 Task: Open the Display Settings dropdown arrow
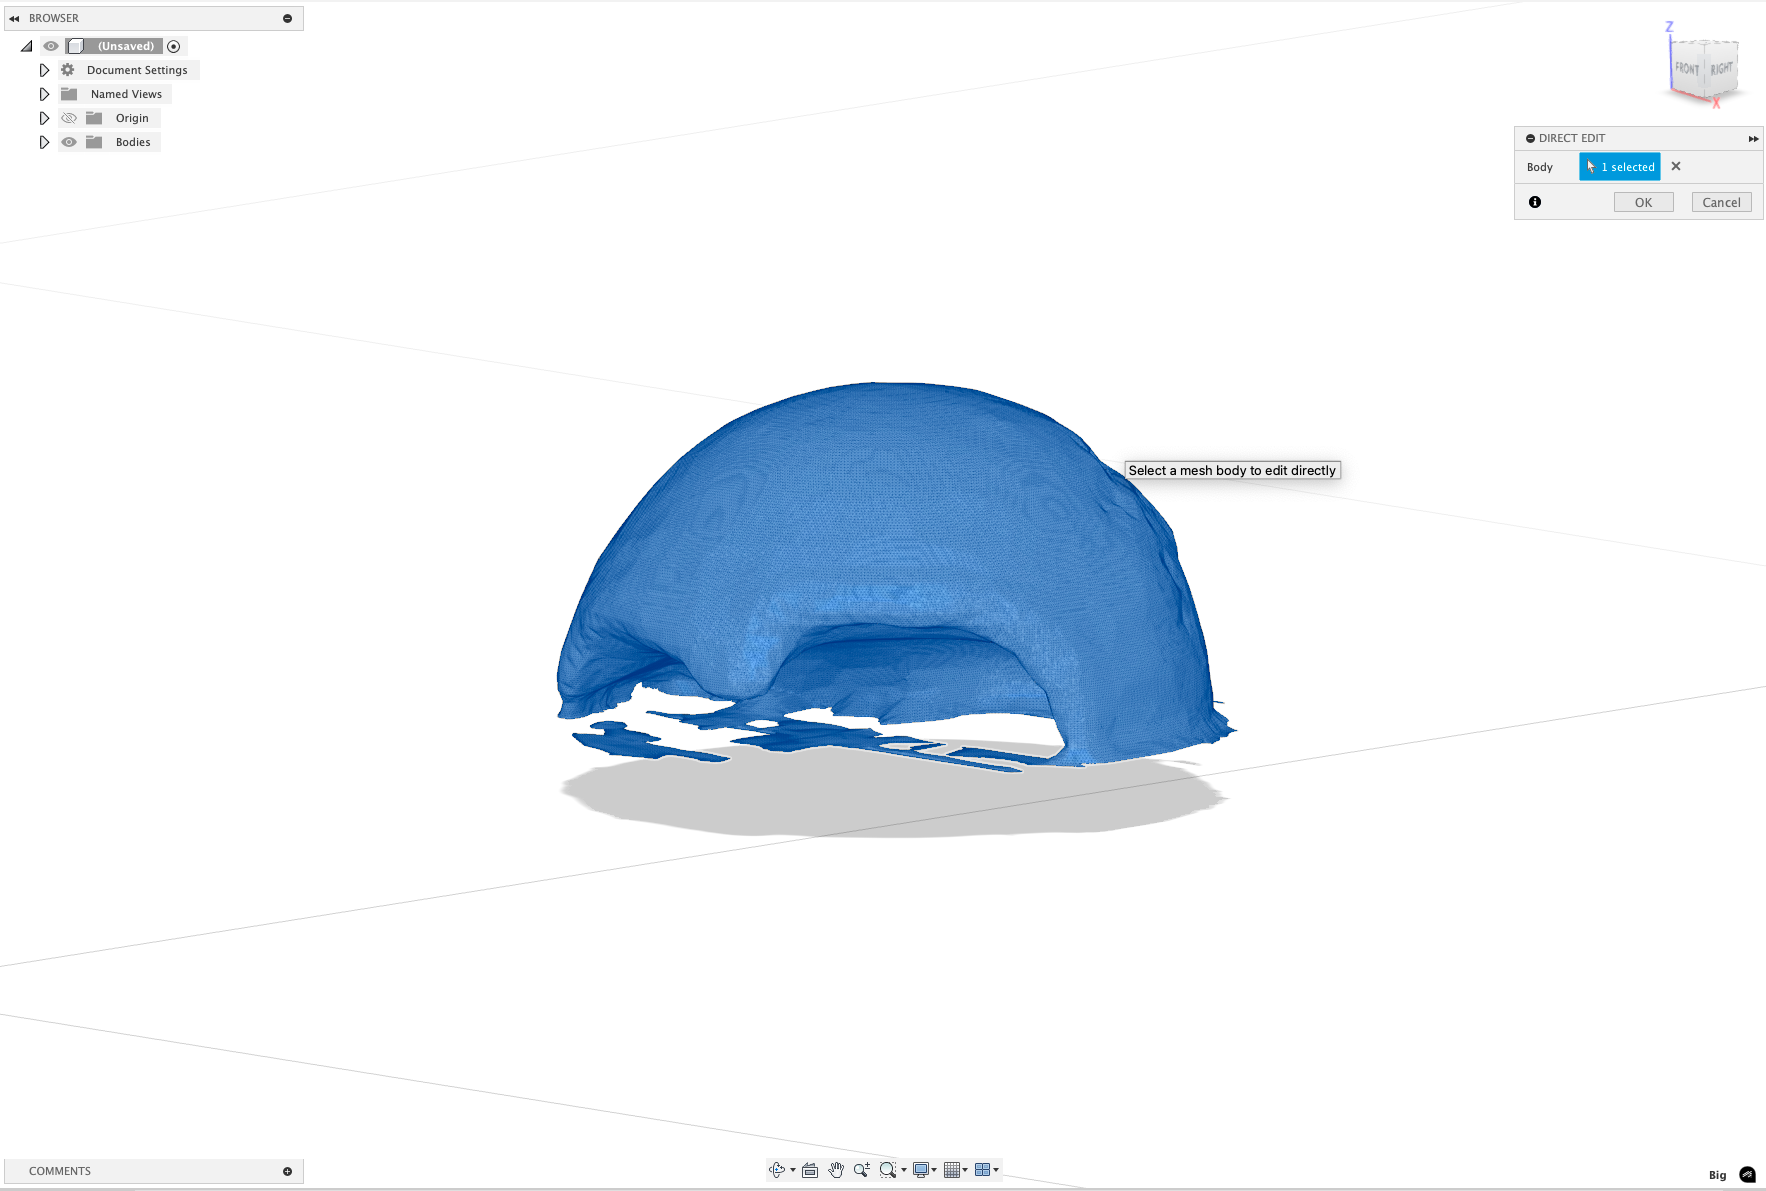click(x=934, y=1170)
